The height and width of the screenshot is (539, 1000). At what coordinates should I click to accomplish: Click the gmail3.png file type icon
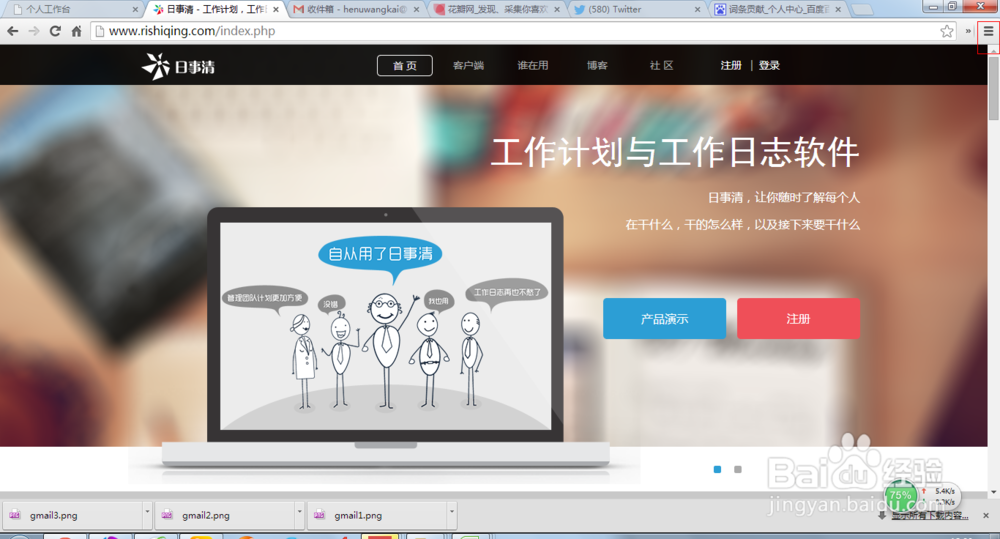[x=15, y=515]
